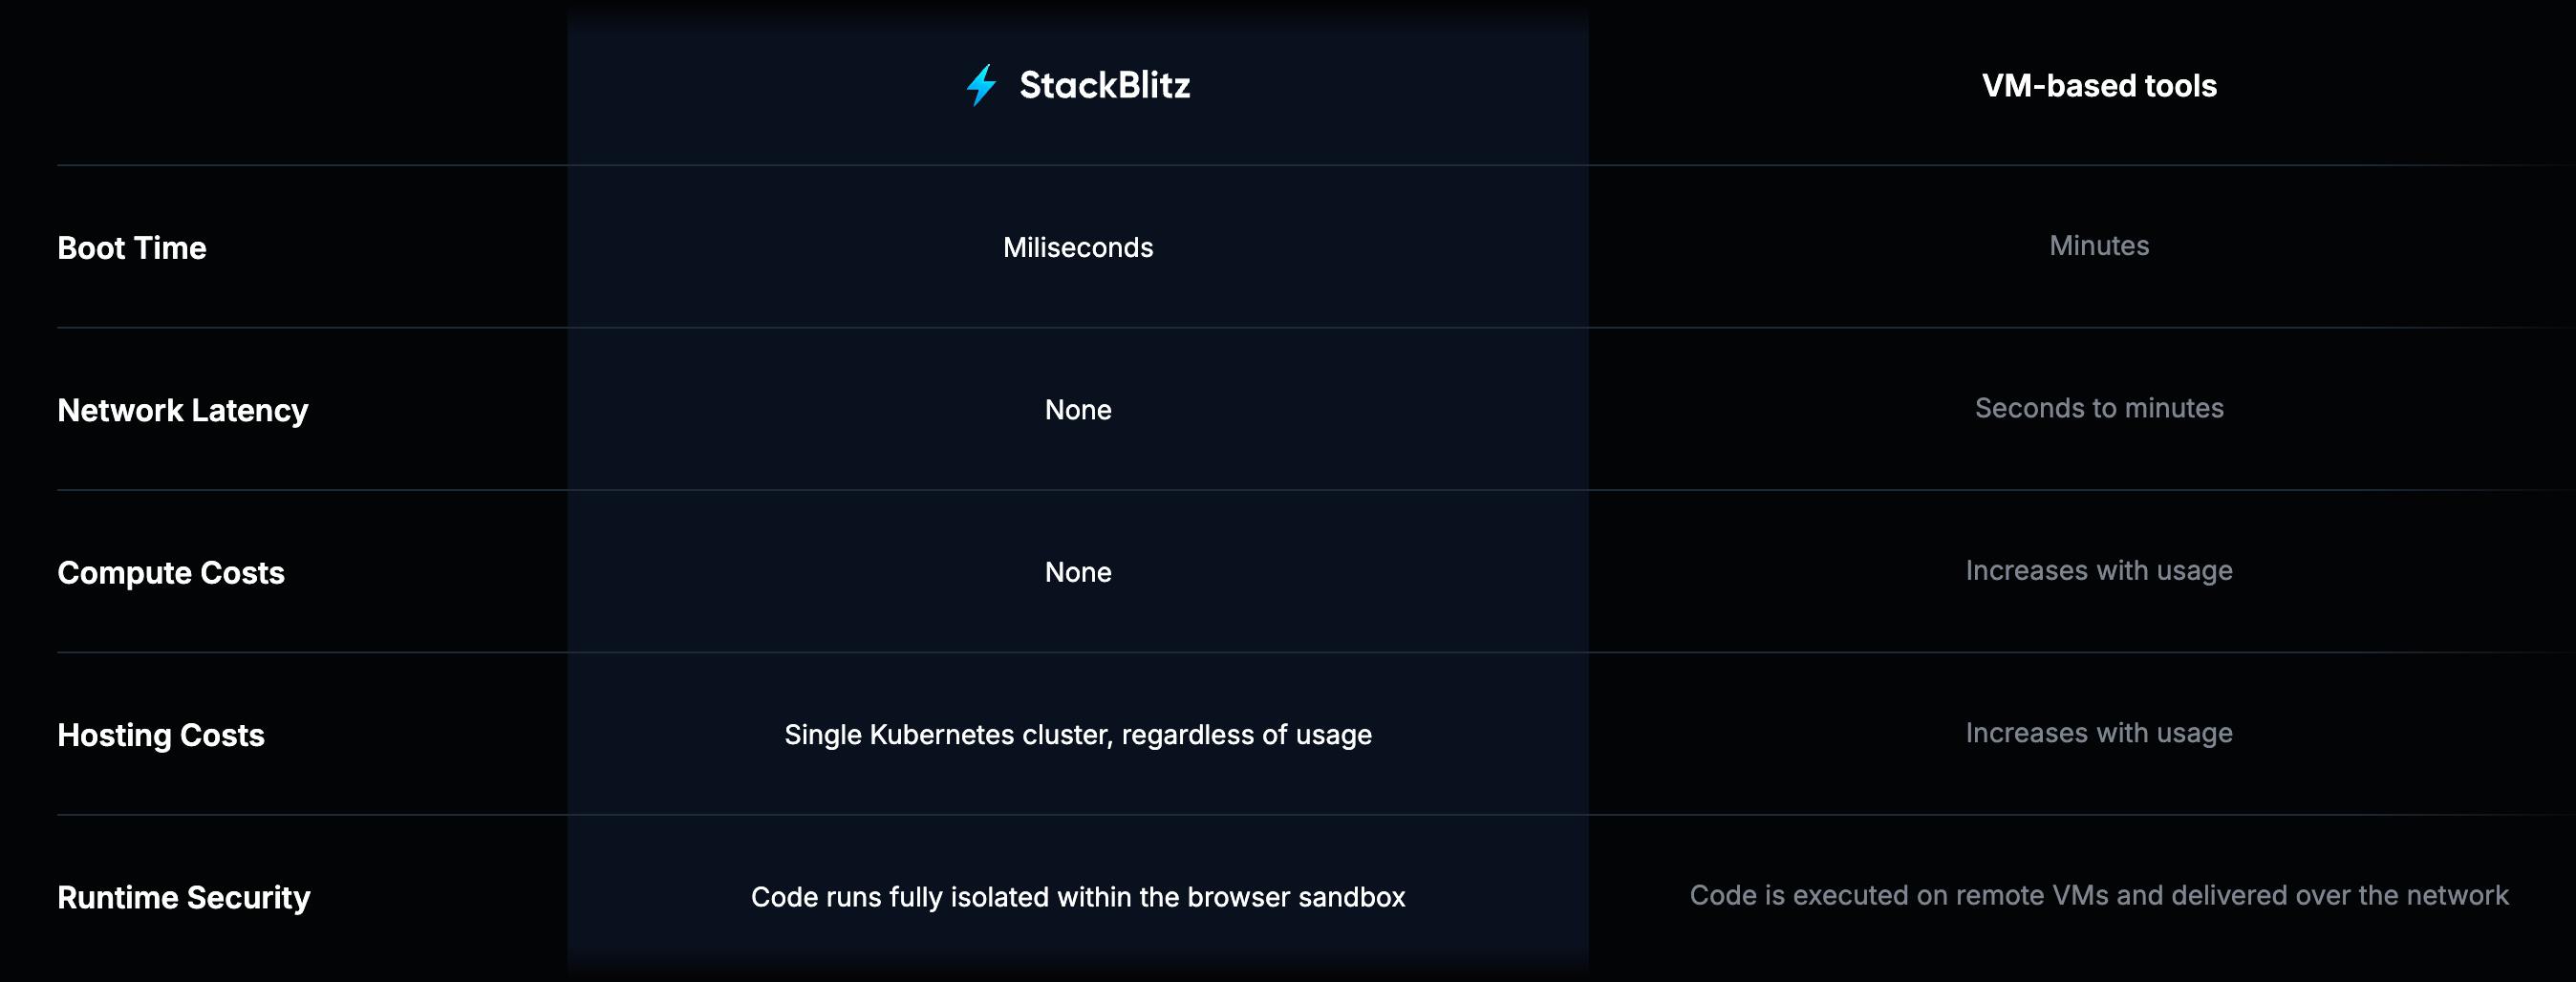2576x982 pixels.
Task: Select the Network Latency row label
Action: [183, 410]
